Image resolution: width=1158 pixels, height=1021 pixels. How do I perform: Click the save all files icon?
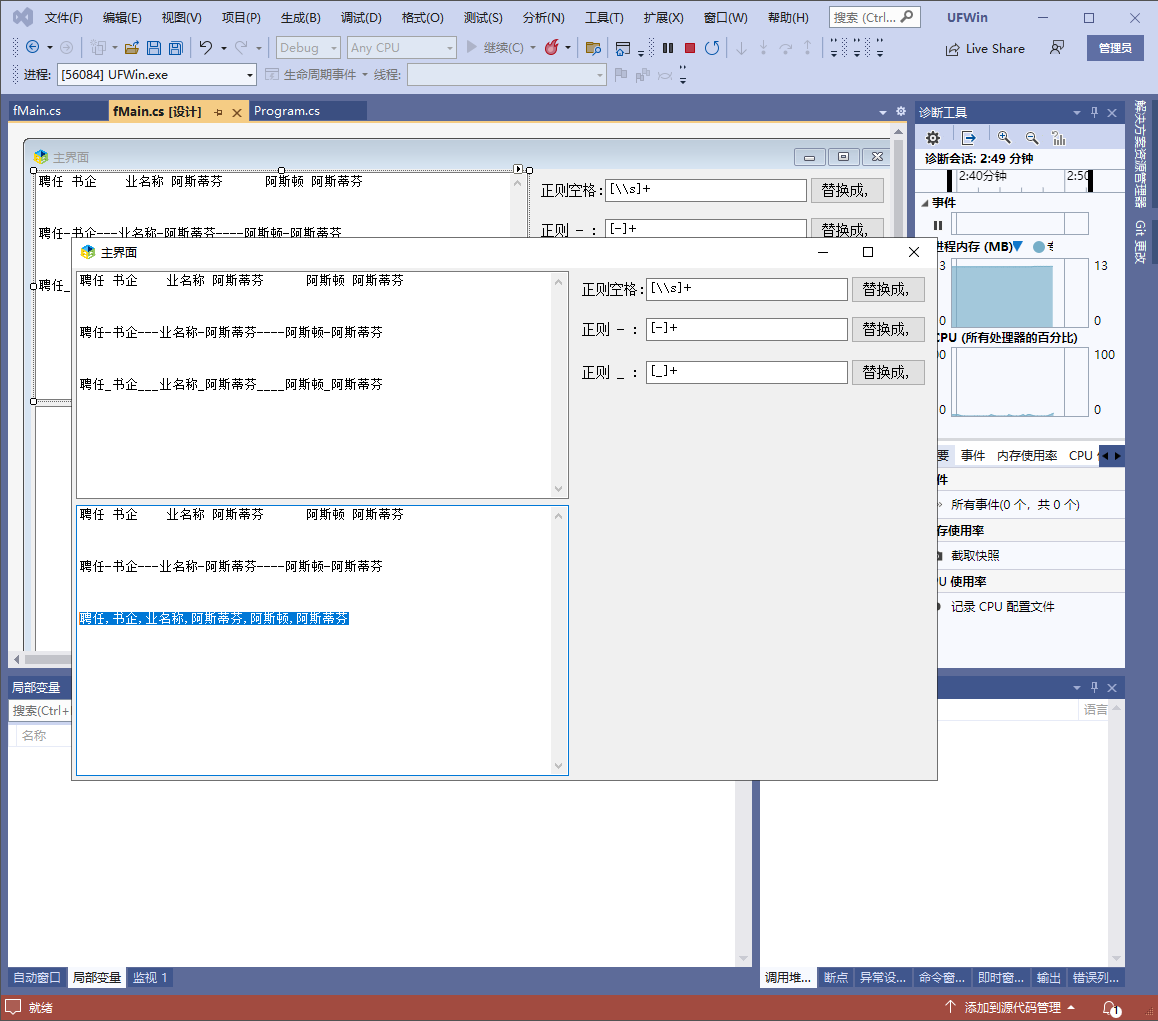pyautogui.click(x=176, y=48)
